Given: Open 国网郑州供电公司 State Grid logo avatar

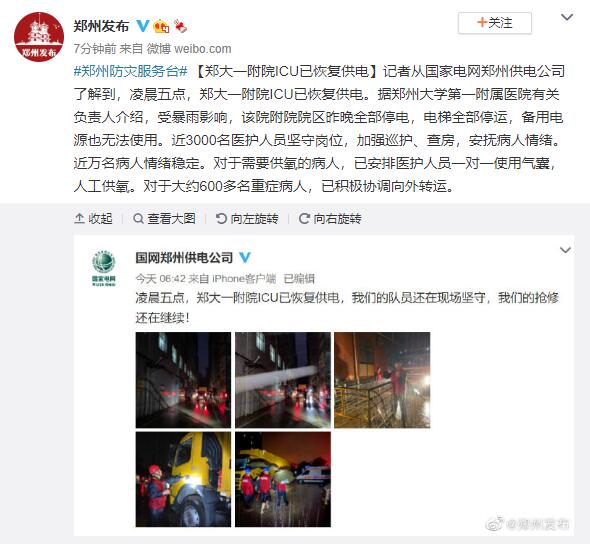Looking at the screenshot, I should tap(104, 268).
